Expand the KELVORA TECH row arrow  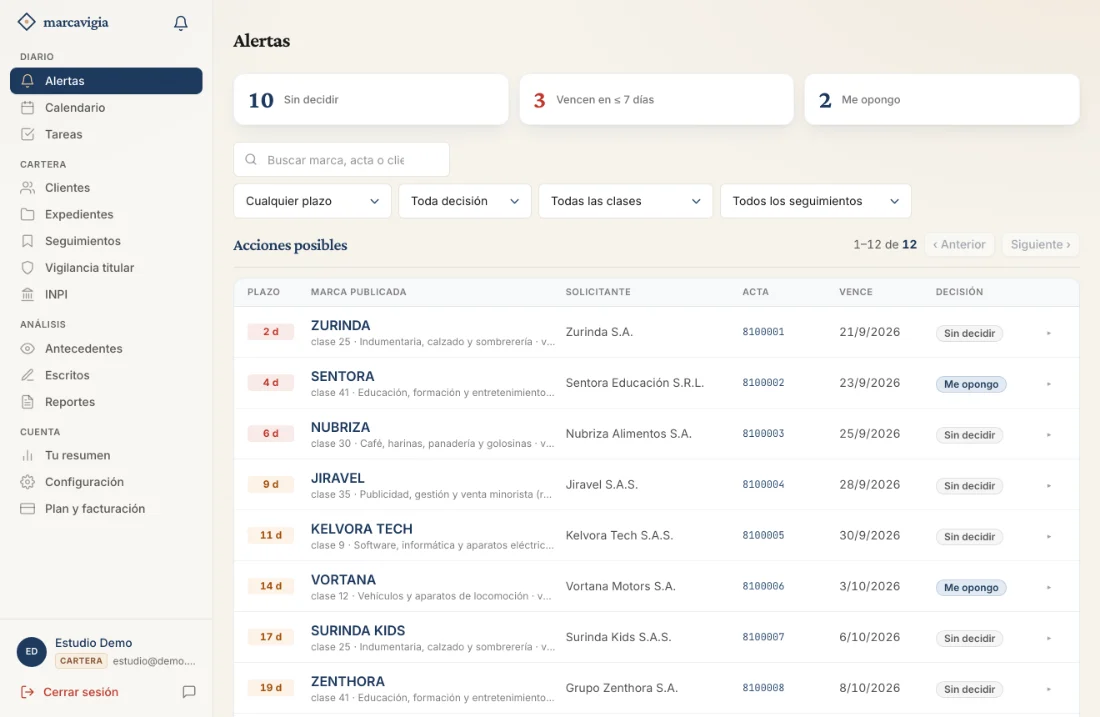[1049, 537]
